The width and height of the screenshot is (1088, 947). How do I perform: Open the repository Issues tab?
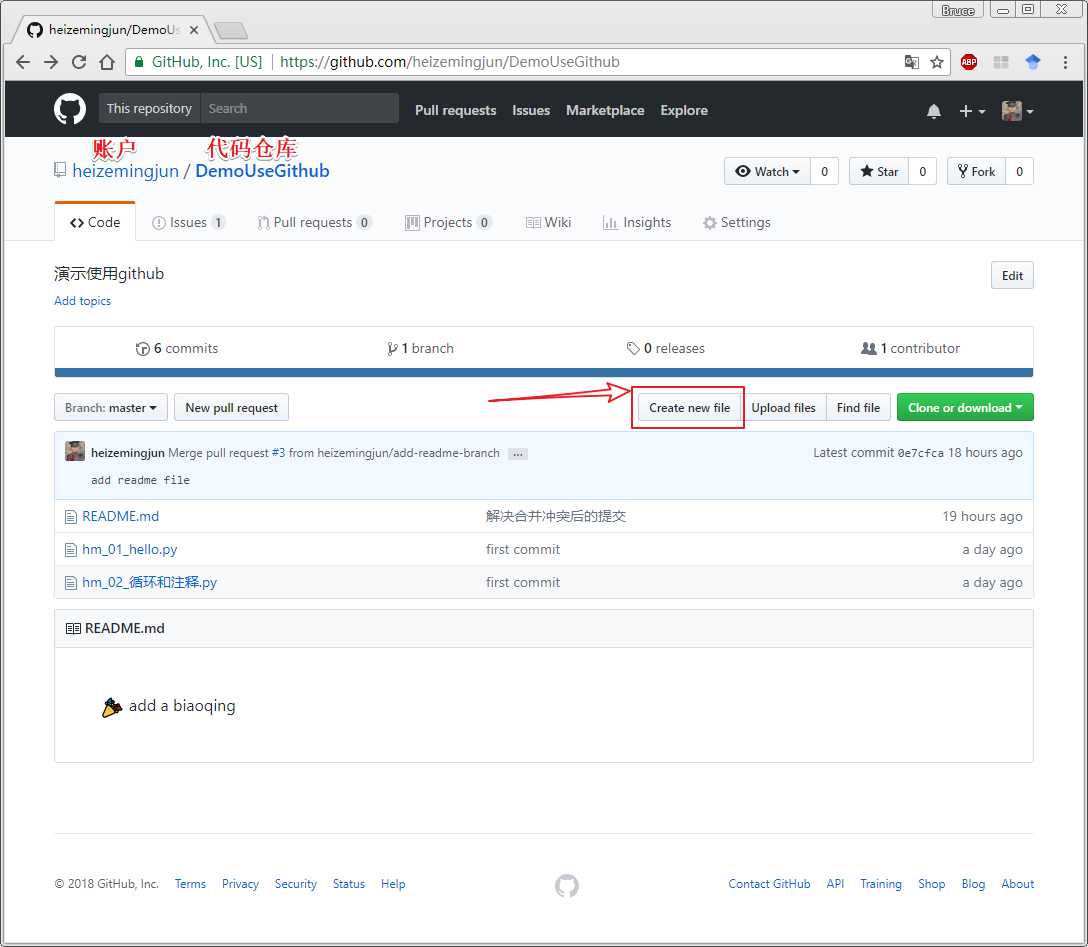[188, 222]
